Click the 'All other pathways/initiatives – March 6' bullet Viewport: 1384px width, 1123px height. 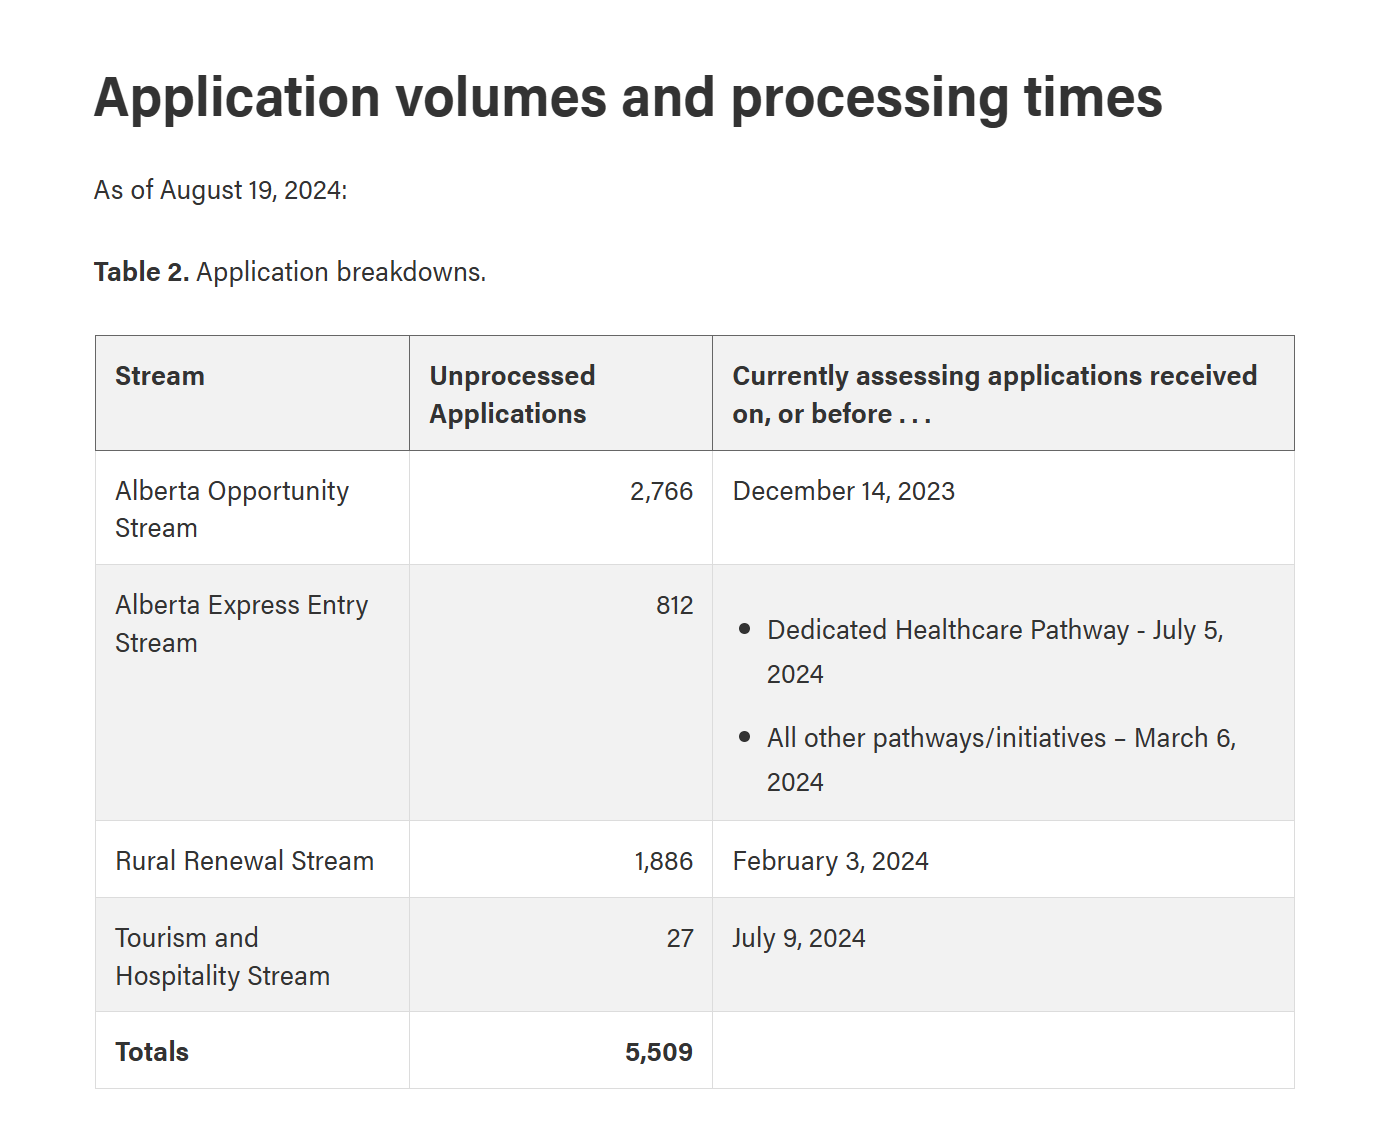pyautogui.click(x=1001, y=760)
